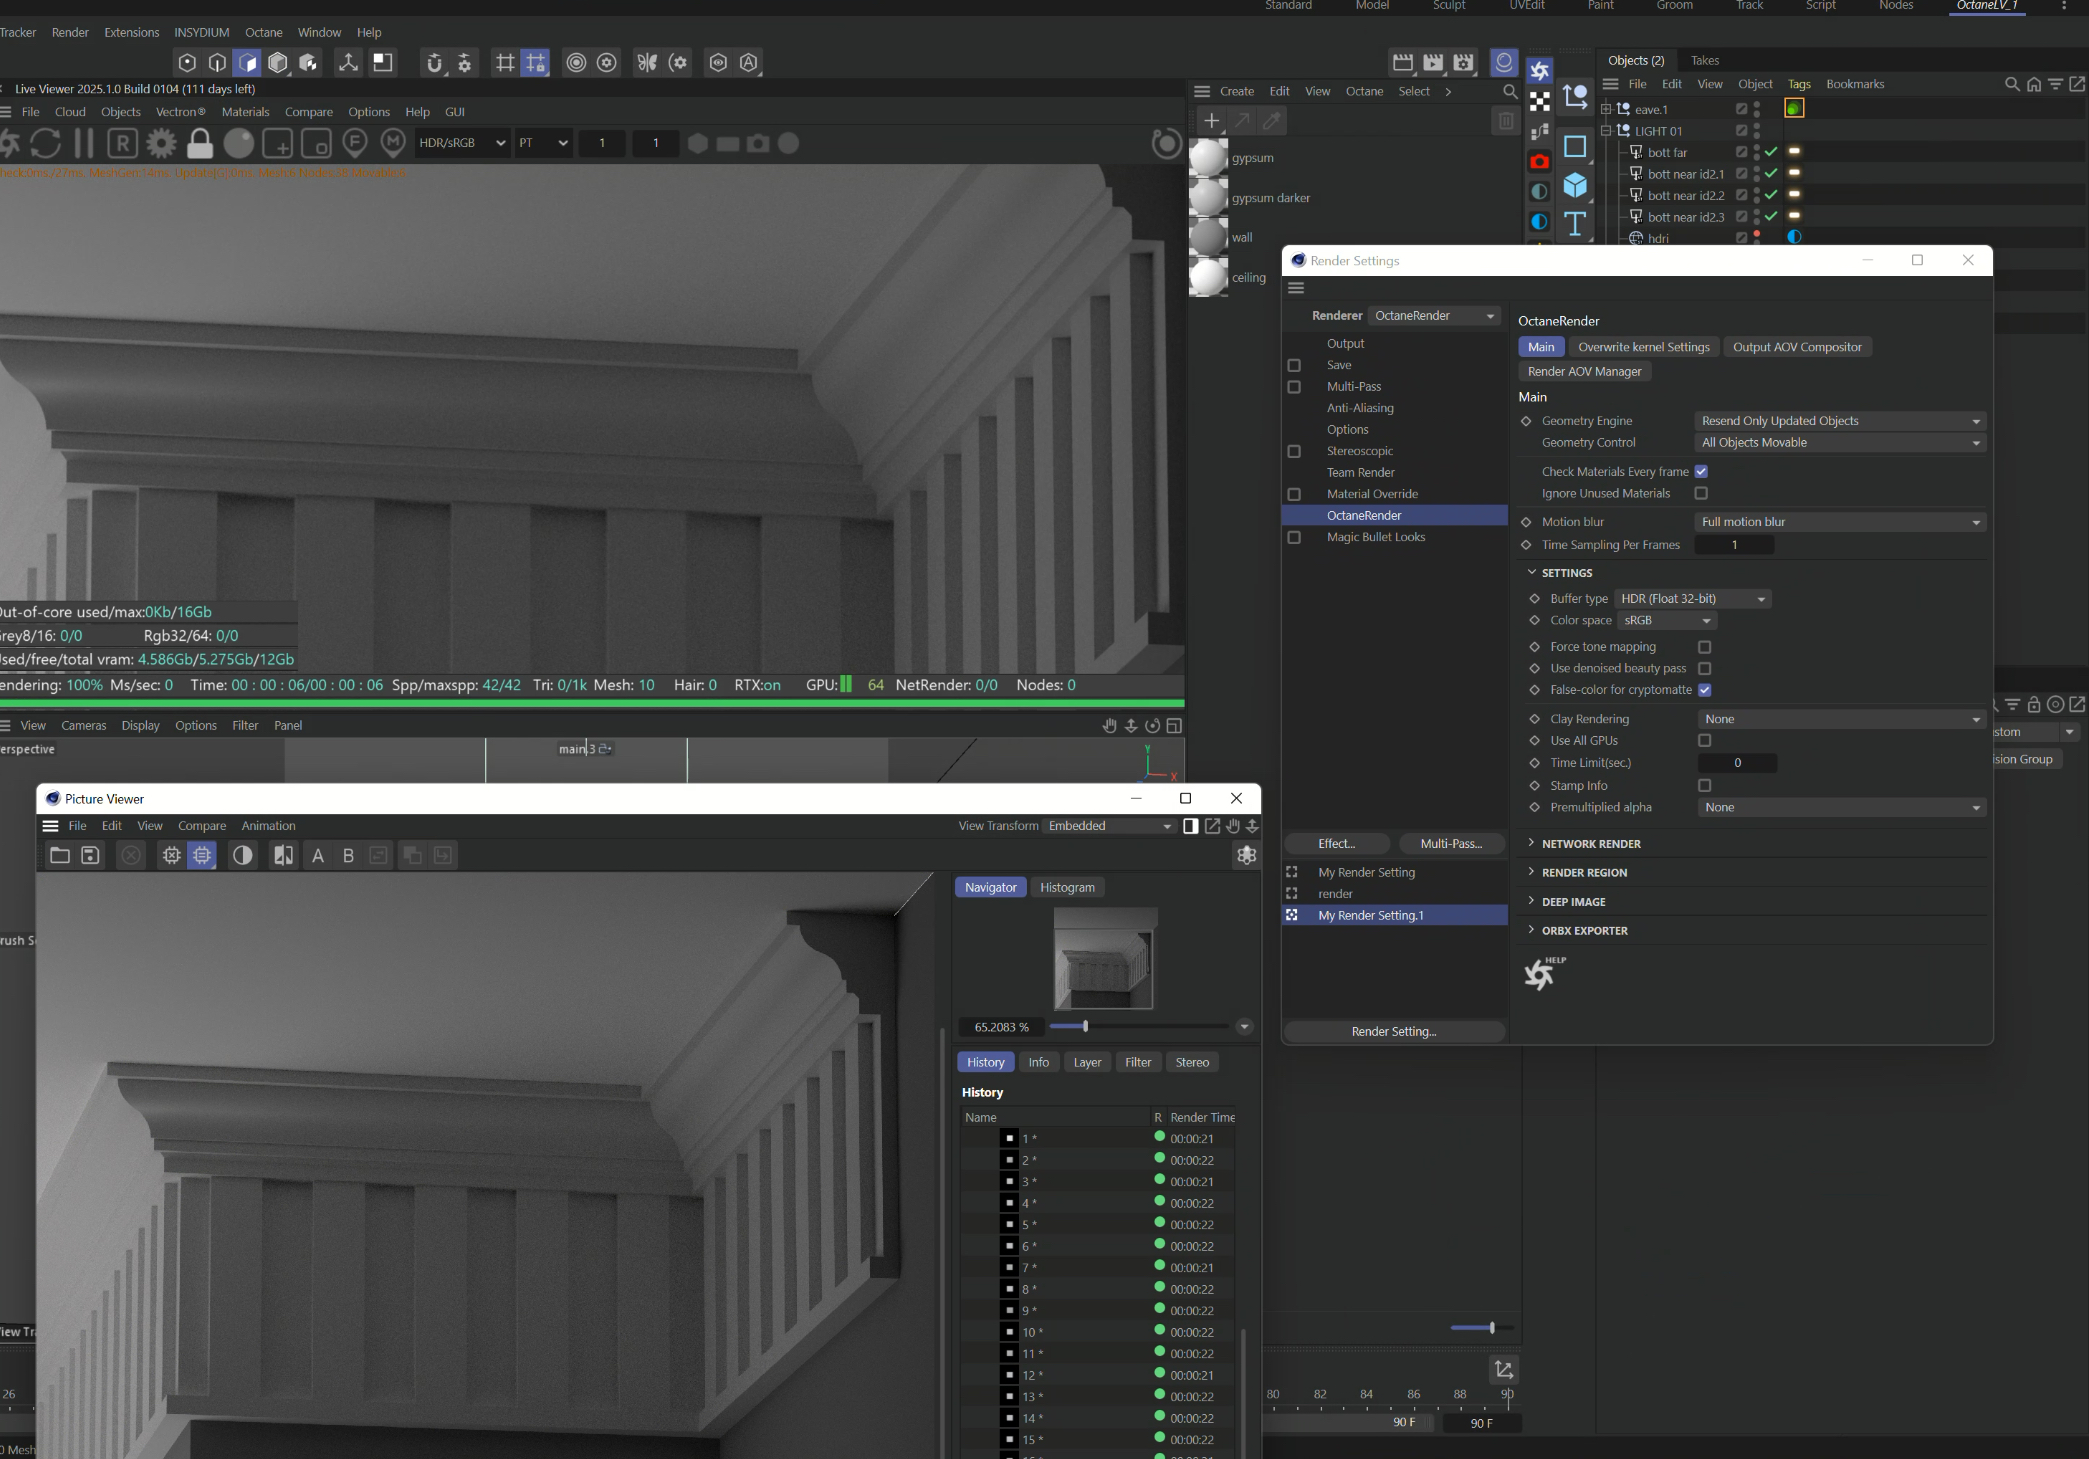The height and width of the screenshot is (1459, 2089).
Task: Select the gypsum darker material thumbnail
Action: (x=1208, y=198)
